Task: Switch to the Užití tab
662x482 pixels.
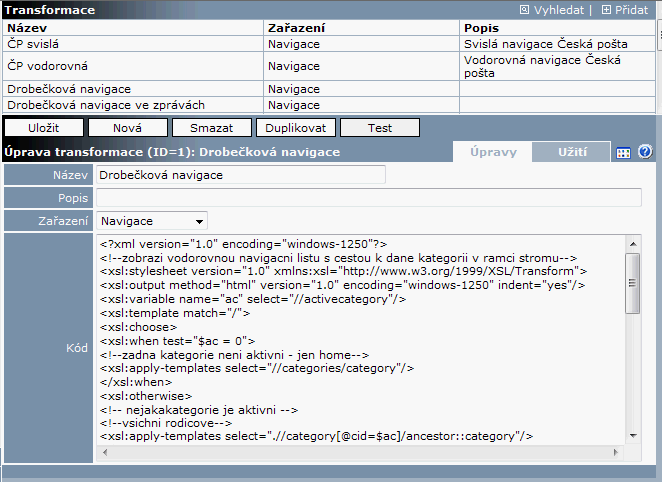Action: 571,152
